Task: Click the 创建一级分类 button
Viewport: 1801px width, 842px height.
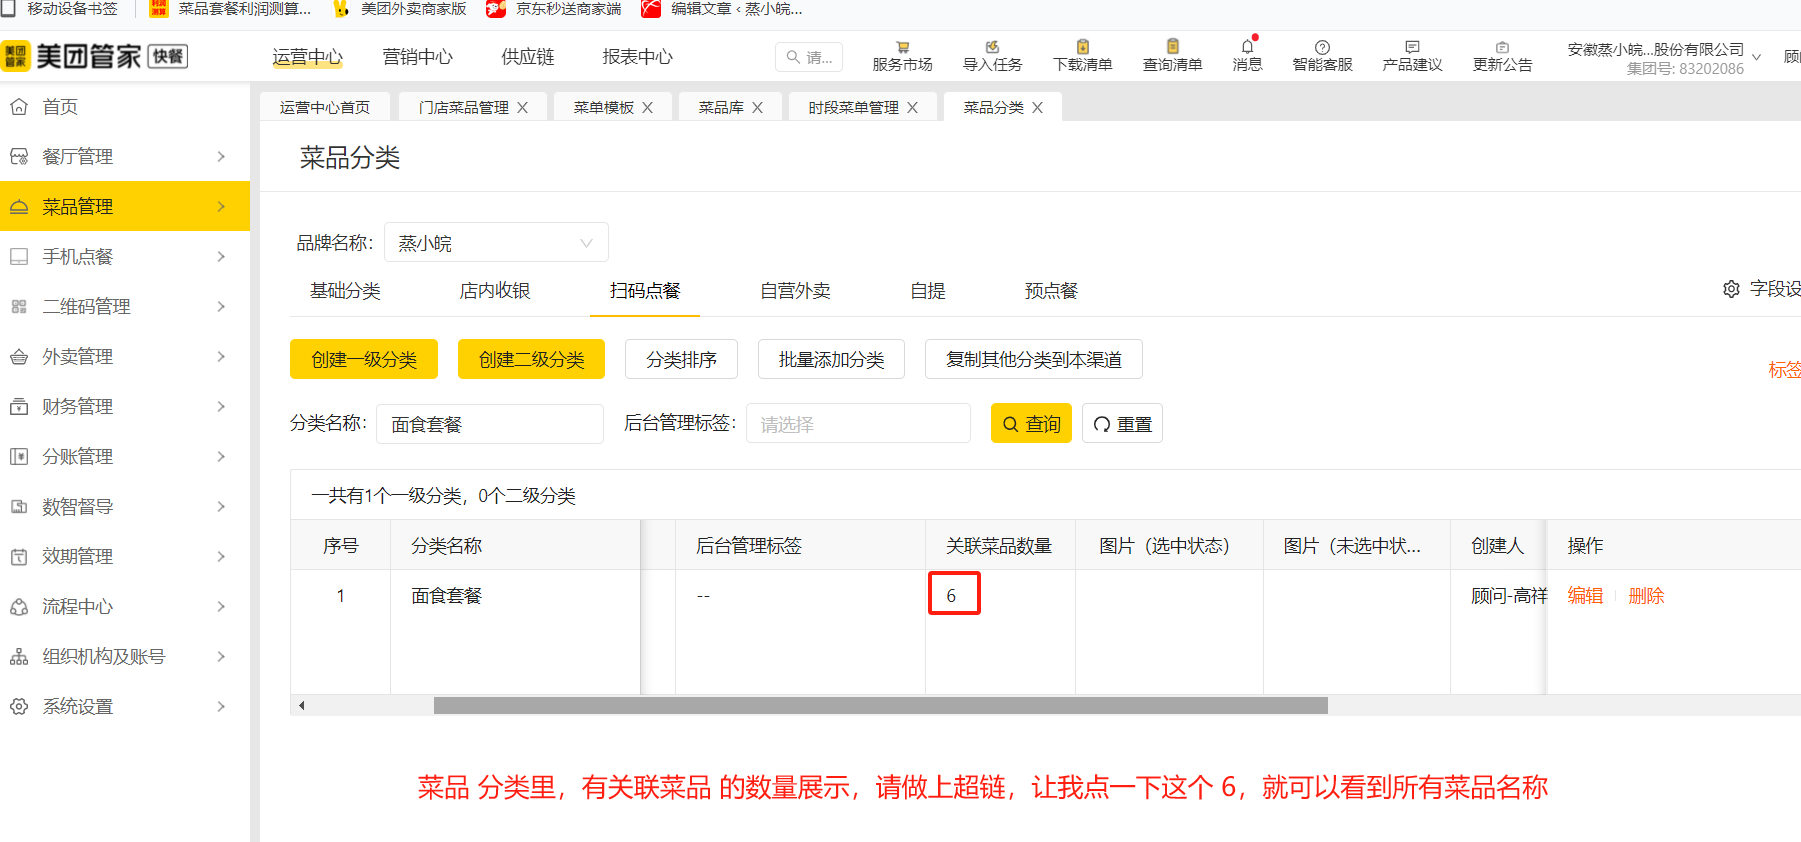Action: (x=364, y=360)
